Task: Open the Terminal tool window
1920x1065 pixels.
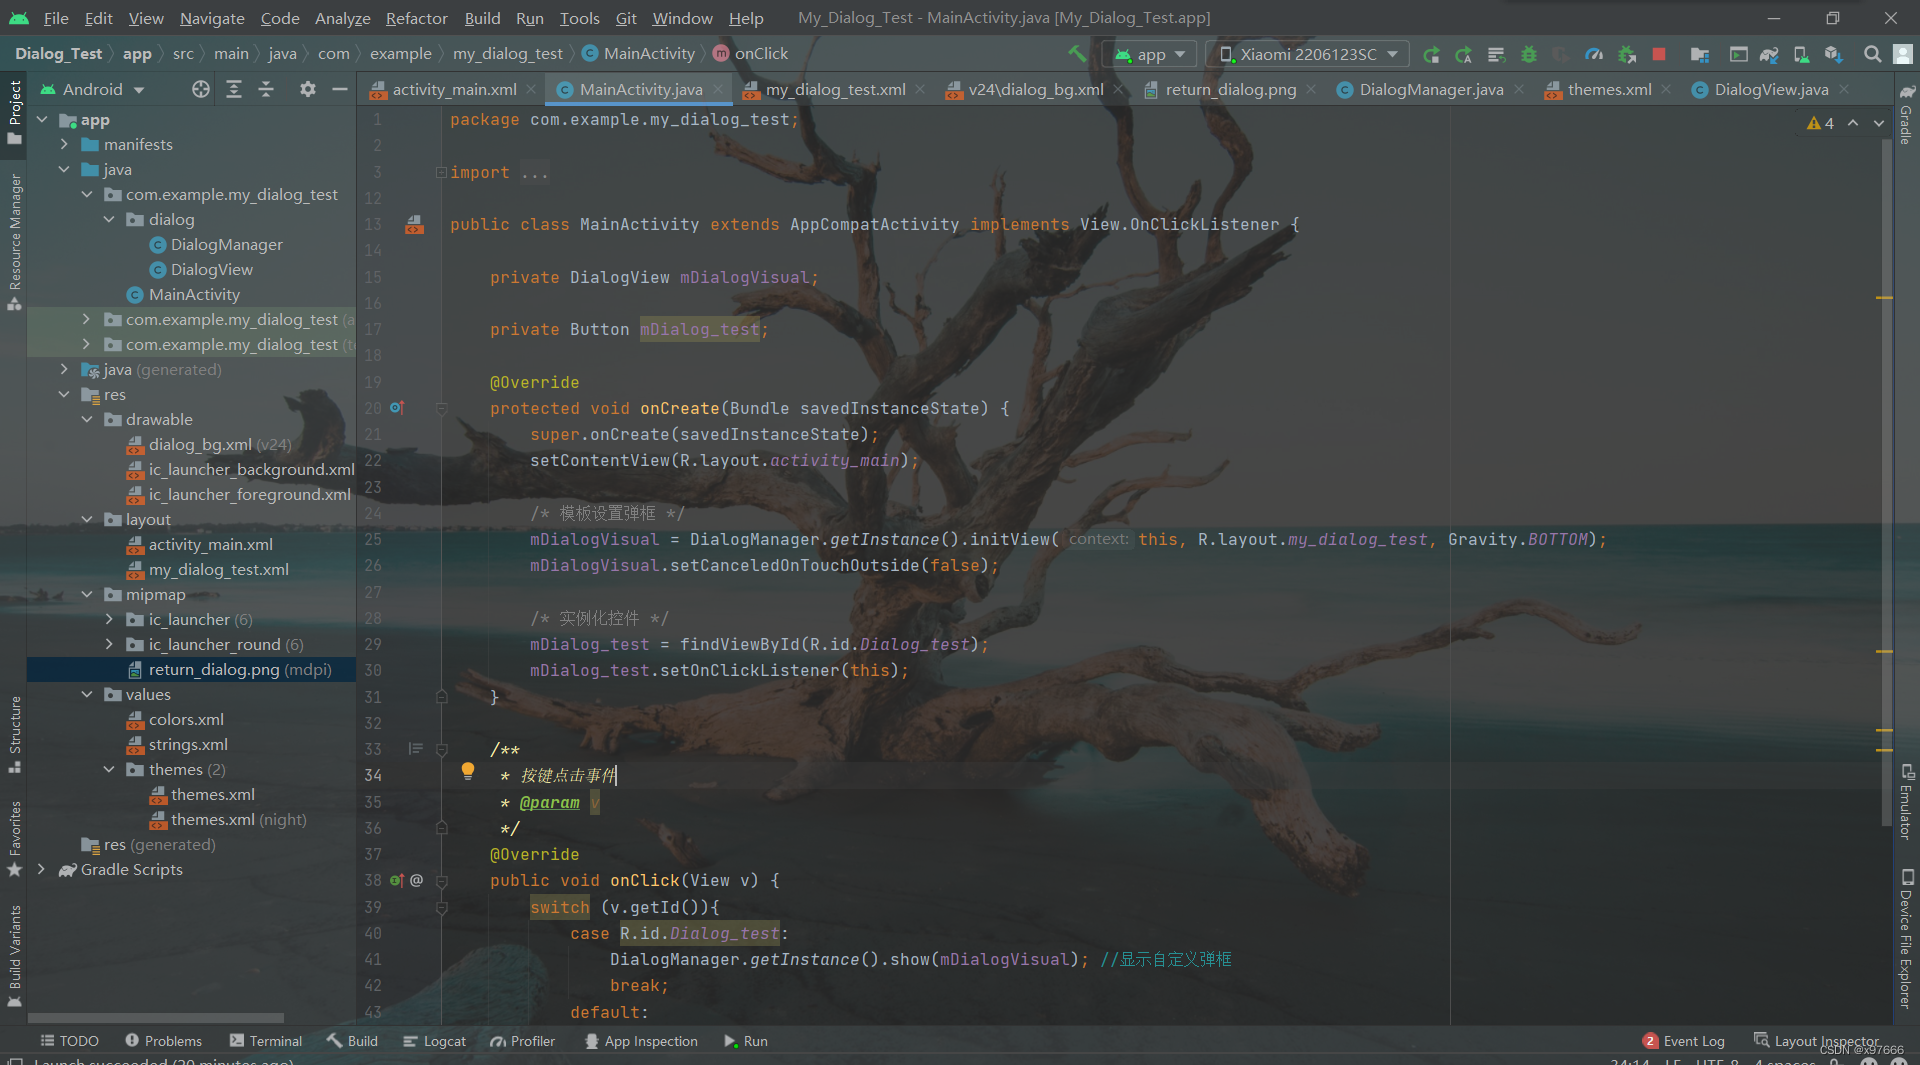Action: point(265,1041)
